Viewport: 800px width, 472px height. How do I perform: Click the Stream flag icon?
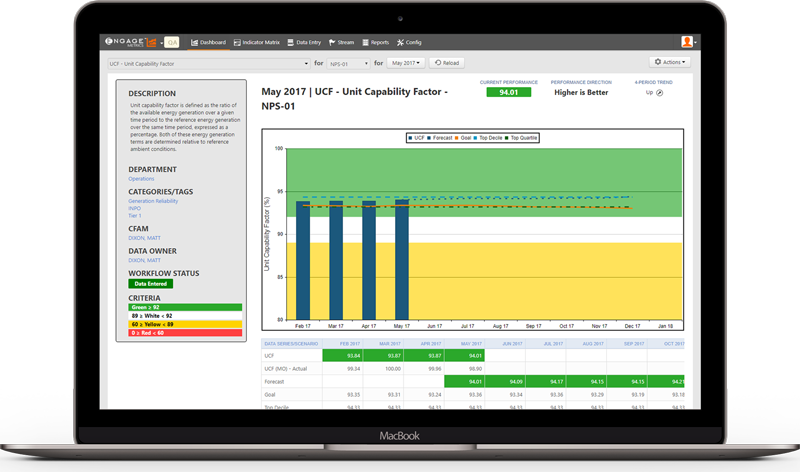(x=333, y=43)
